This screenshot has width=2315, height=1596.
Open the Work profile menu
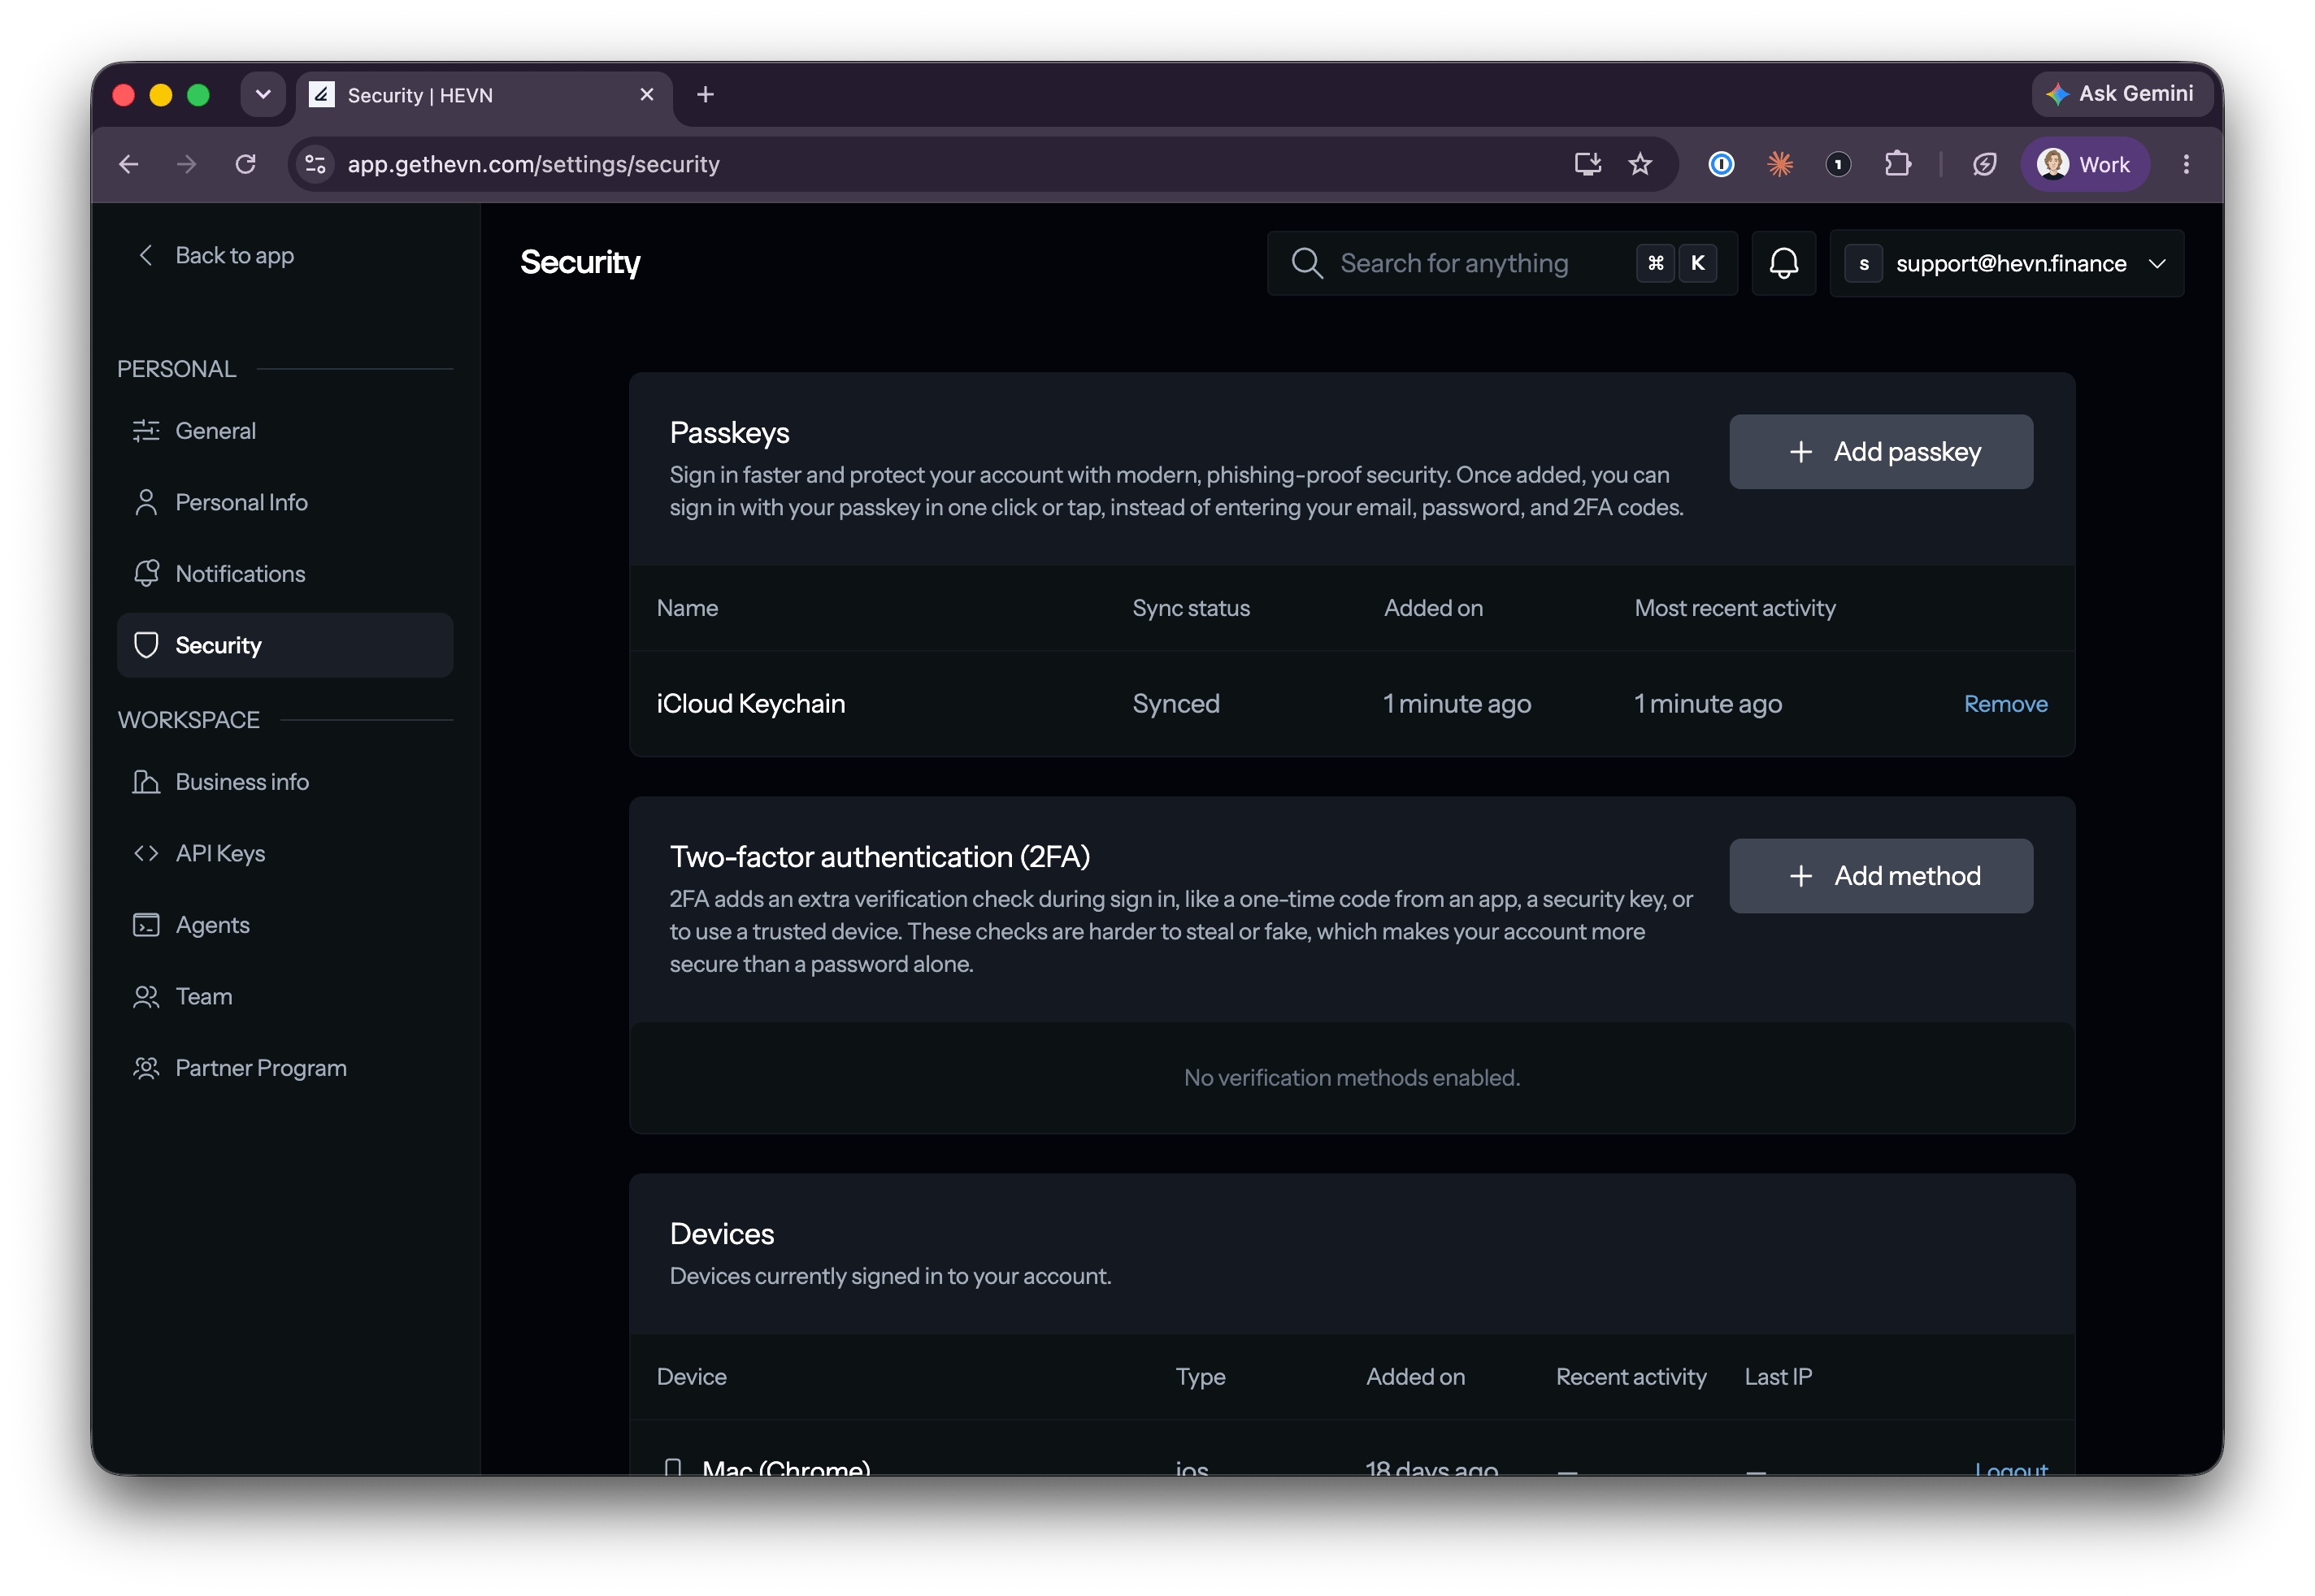click(2085, 164)
